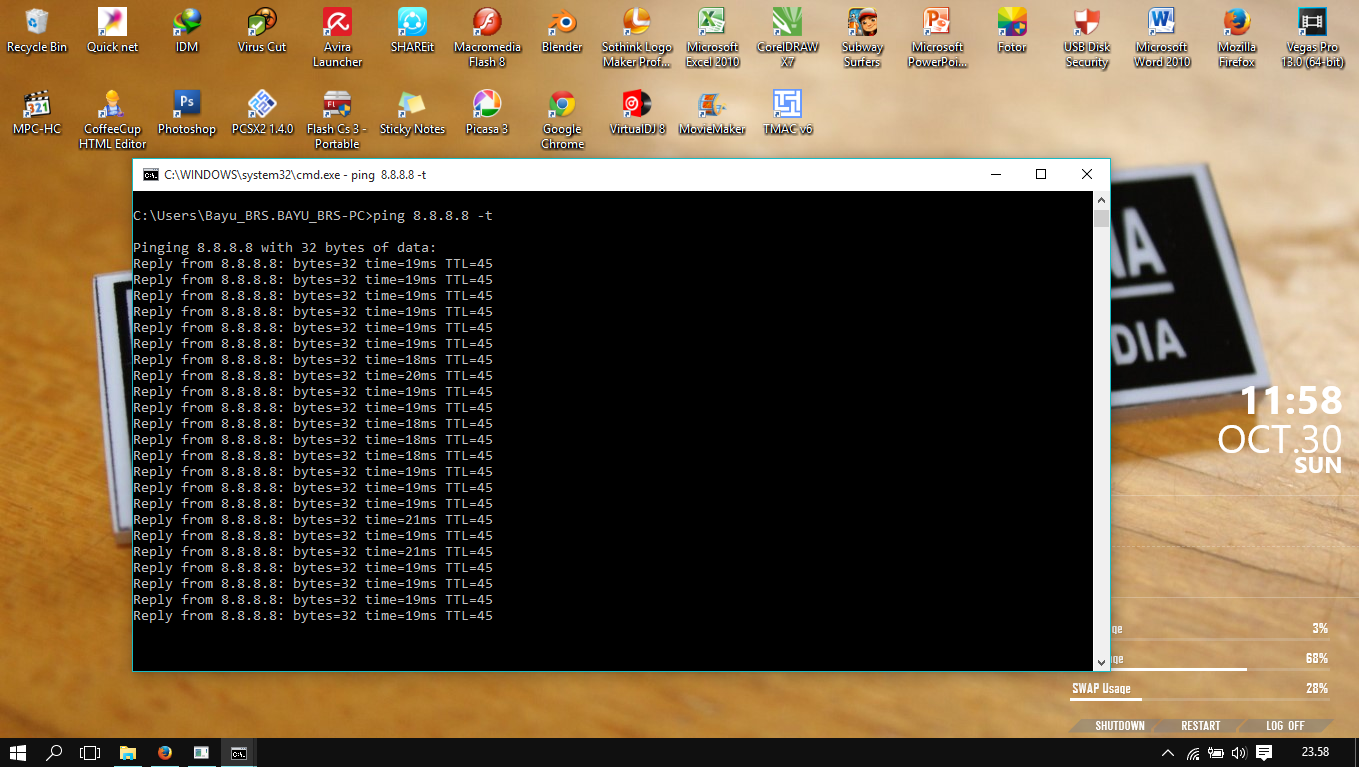Viewport: 1359px width, 767px height.
Task: Click the SWAP Usage progress bar
Action: 1200,701
